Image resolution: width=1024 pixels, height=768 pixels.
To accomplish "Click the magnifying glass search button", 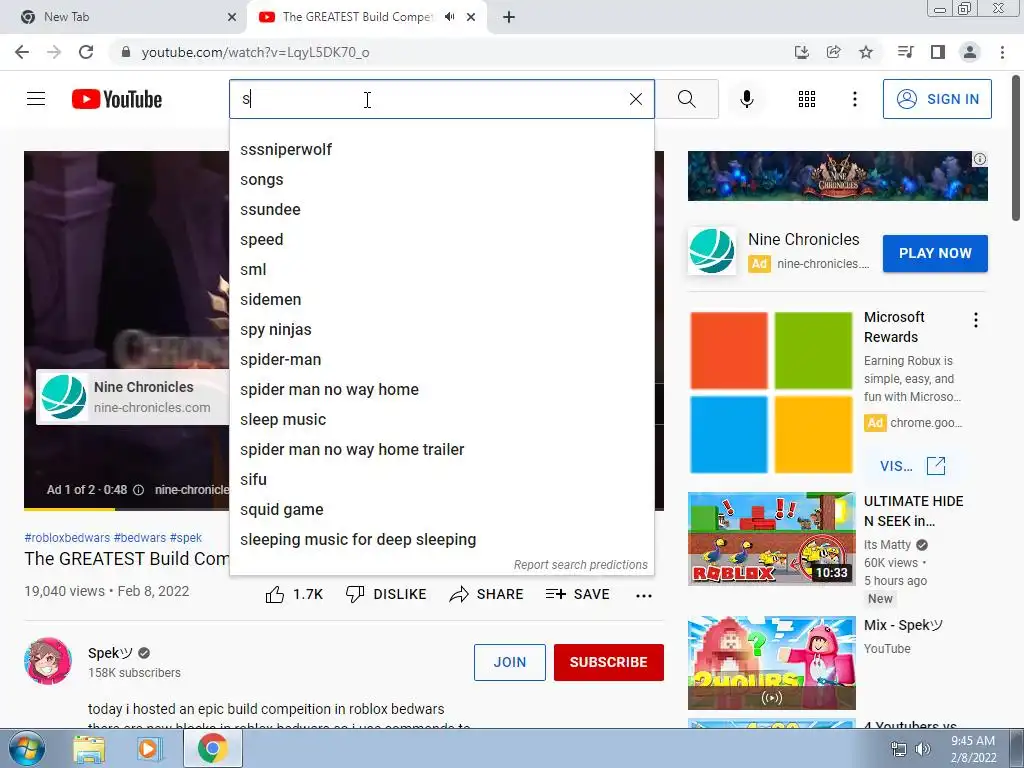I will point(686,99).
